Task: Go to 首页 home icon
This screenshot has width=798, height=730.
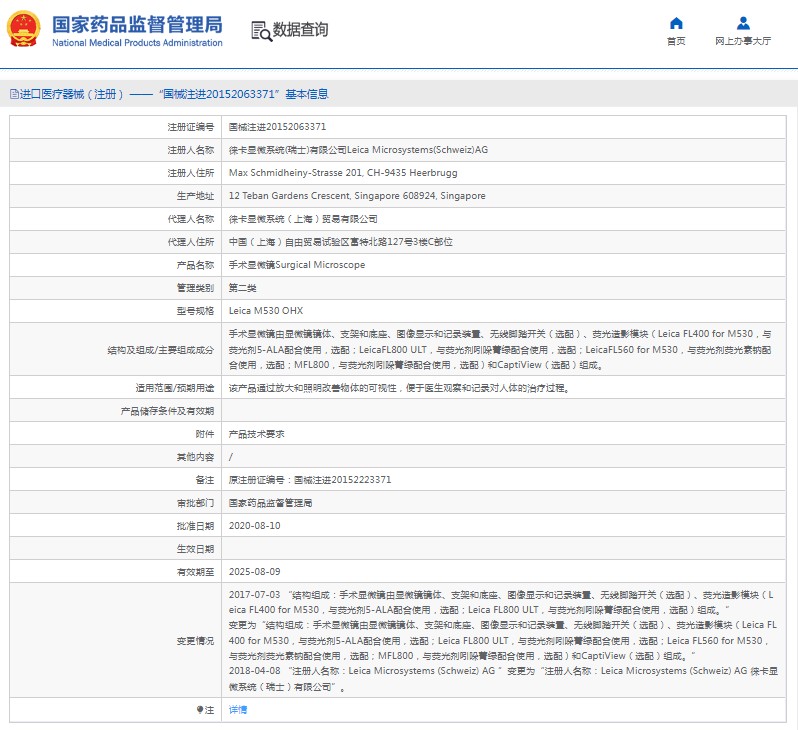Action: pos(676,23)
